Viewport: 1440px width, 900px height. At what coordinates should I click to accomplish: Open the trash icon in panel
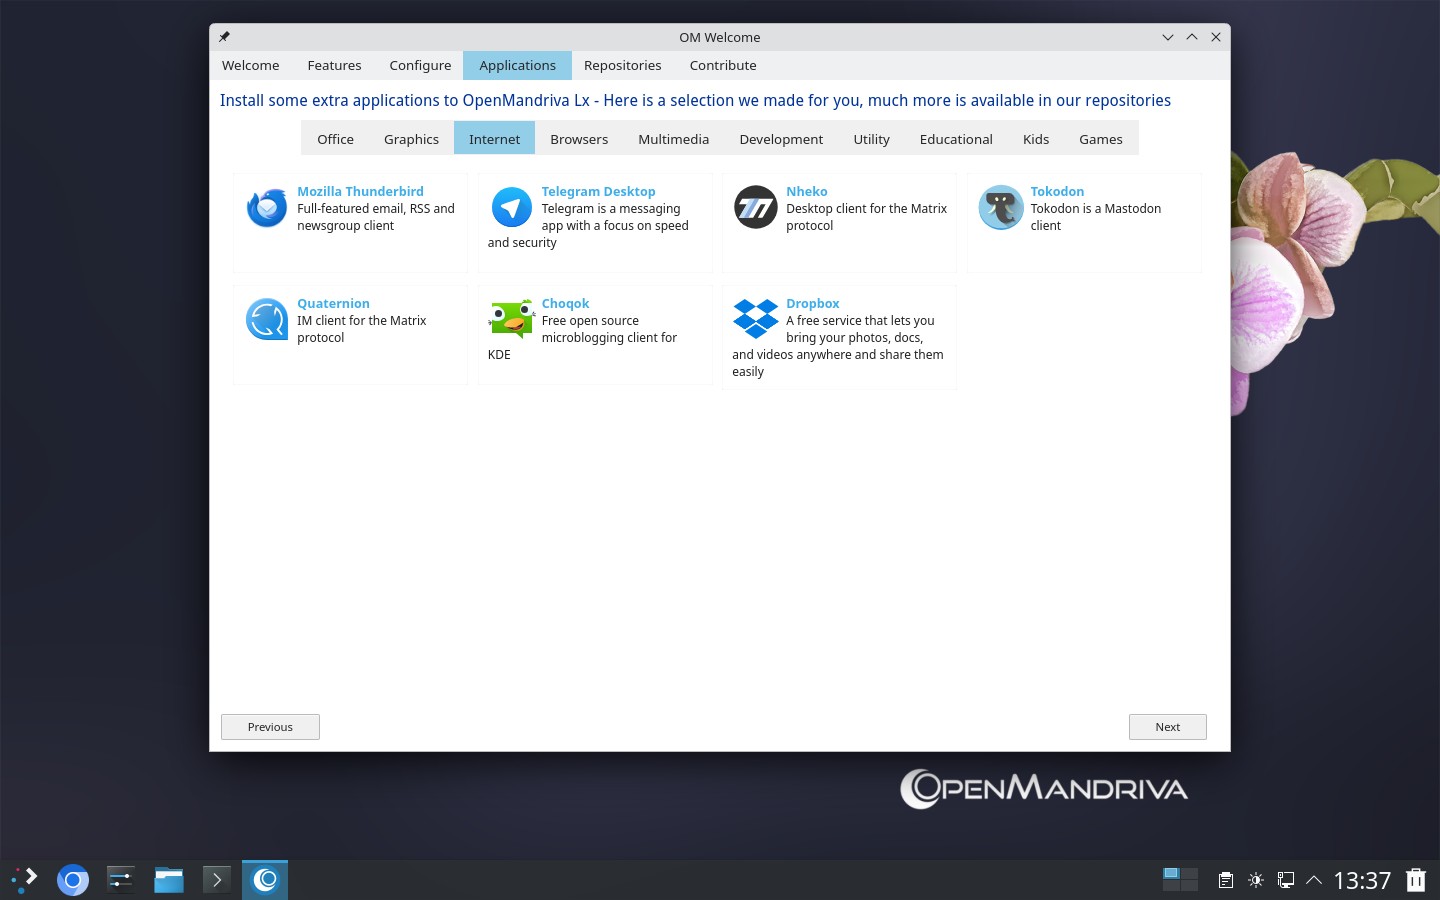[x=1416, y=880]
